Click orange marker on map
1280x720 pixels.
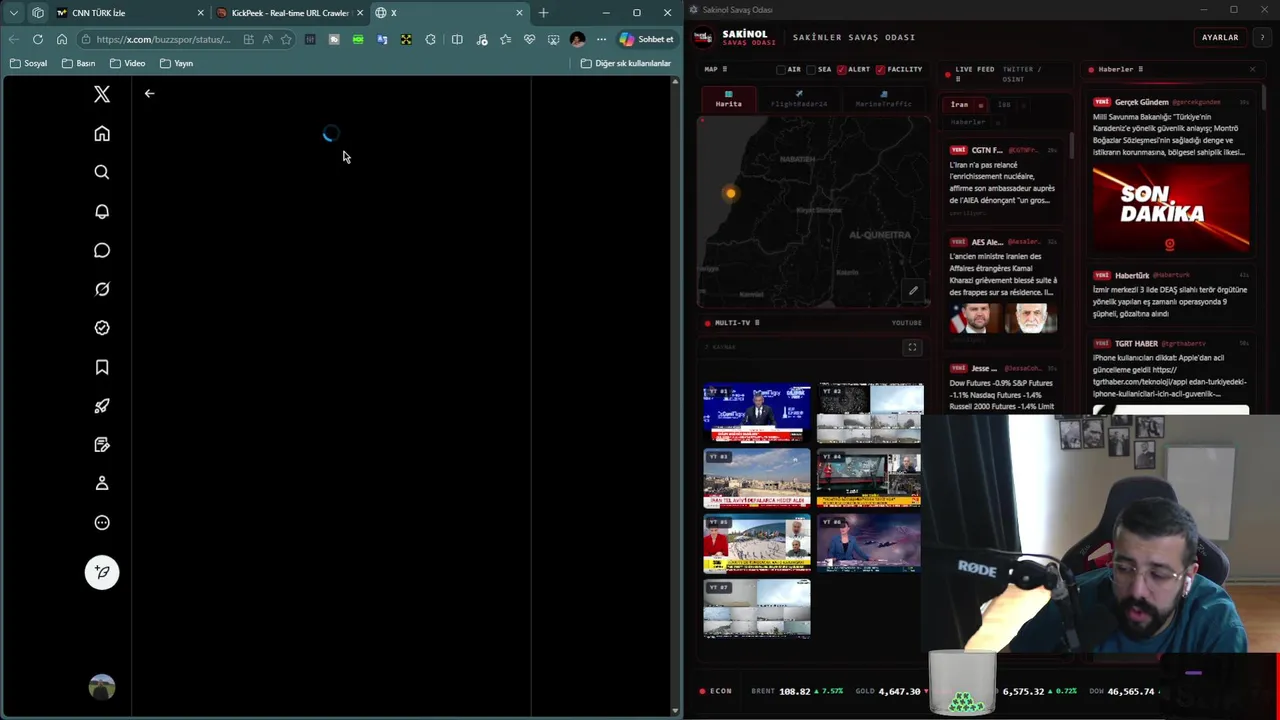click(x=730, y=193)
